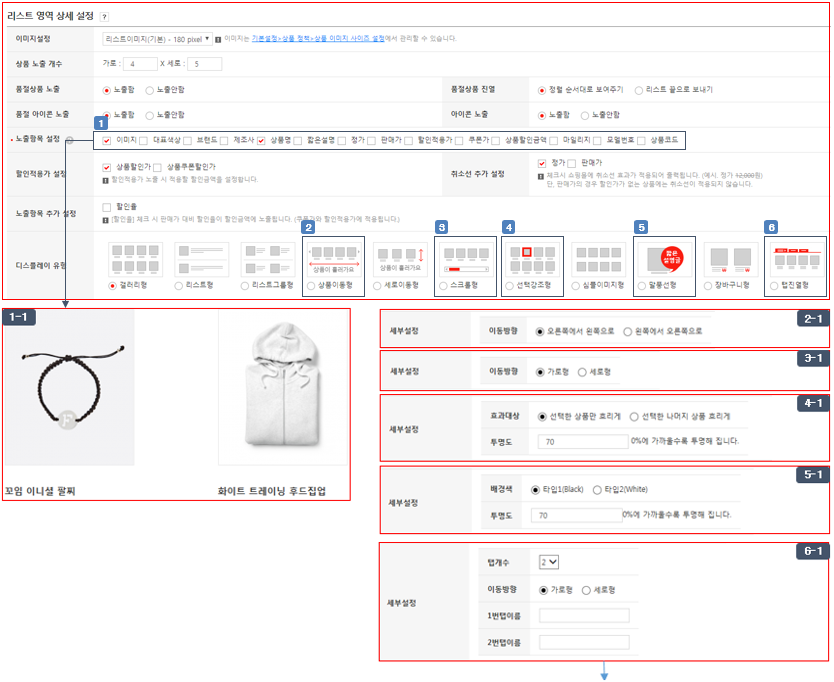Screen dimensions: 834x682
Task: Open the 탭개수 tab count dropdown
Action: tap(549, 562)
